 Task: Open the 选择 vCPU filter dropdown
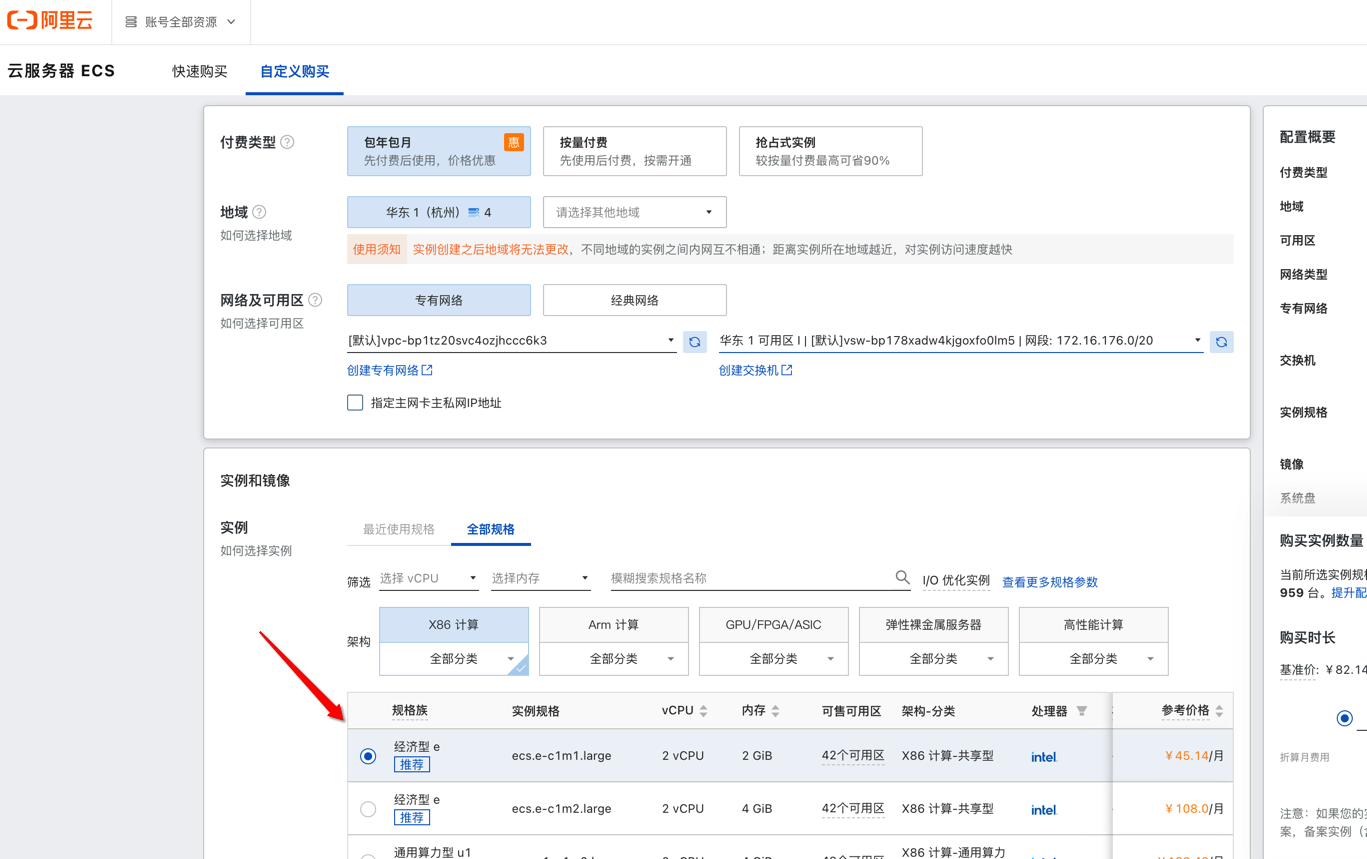coord(428,578)
